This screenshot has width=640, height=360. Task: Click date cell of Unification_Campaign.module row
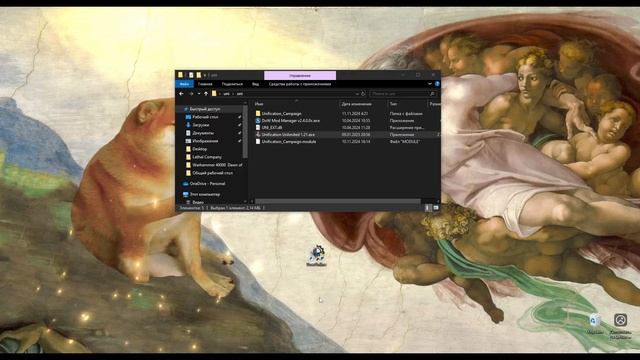(x=356, y=142)
